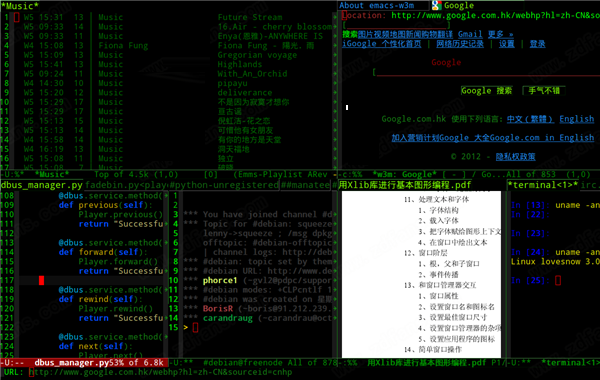The image size is (600, 380).
Task: Place cursor on def forward(self) line
Action: click(x=103, y=252)
